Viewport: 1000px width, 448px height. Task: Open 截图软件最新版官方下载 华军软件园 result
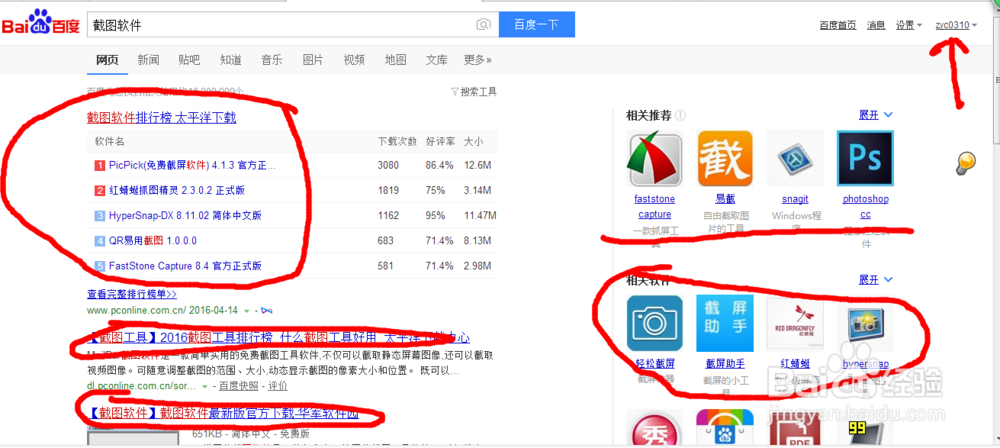pyautogui.click(x=223, y=414)
